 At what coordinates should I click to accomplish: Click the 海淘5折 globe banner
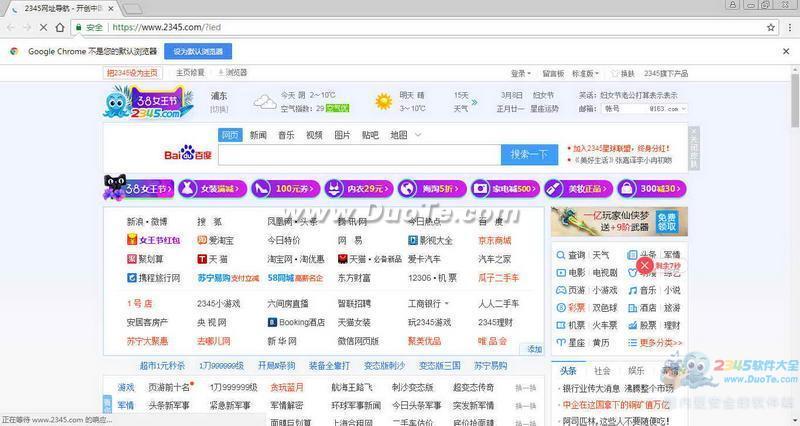[x=432, y=189]
